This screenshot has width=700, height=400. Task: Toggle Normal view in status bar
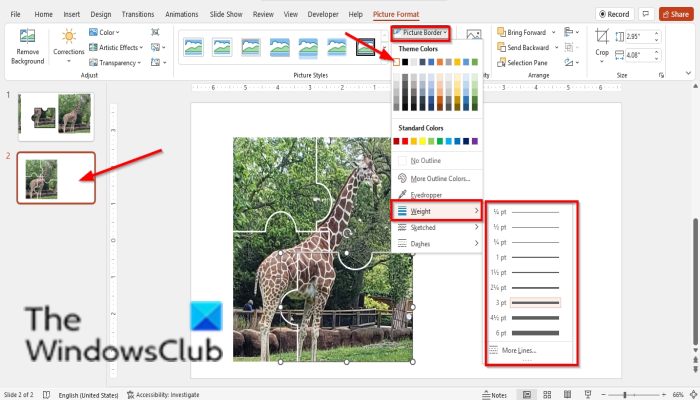coord(527,395)
